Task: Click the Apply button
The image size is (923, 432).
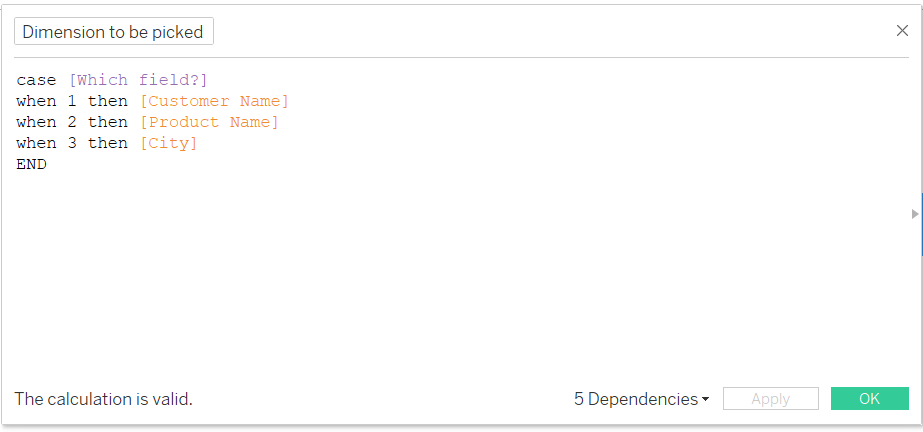Action: pyautogui.click(x=771, y=398)
